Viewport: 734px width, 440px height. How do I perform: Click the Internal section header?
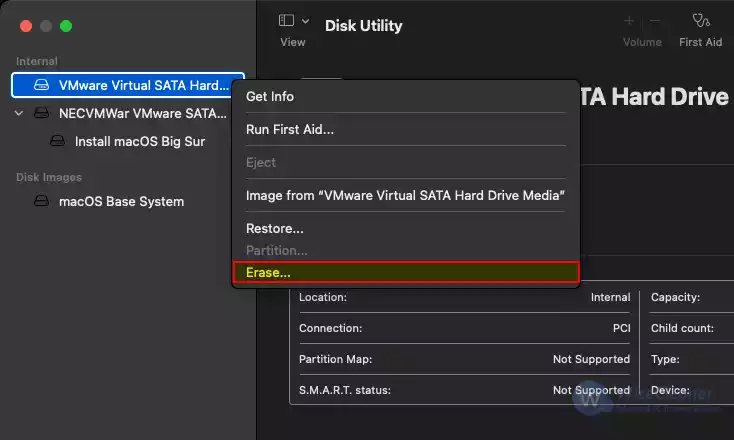[37, 61]
